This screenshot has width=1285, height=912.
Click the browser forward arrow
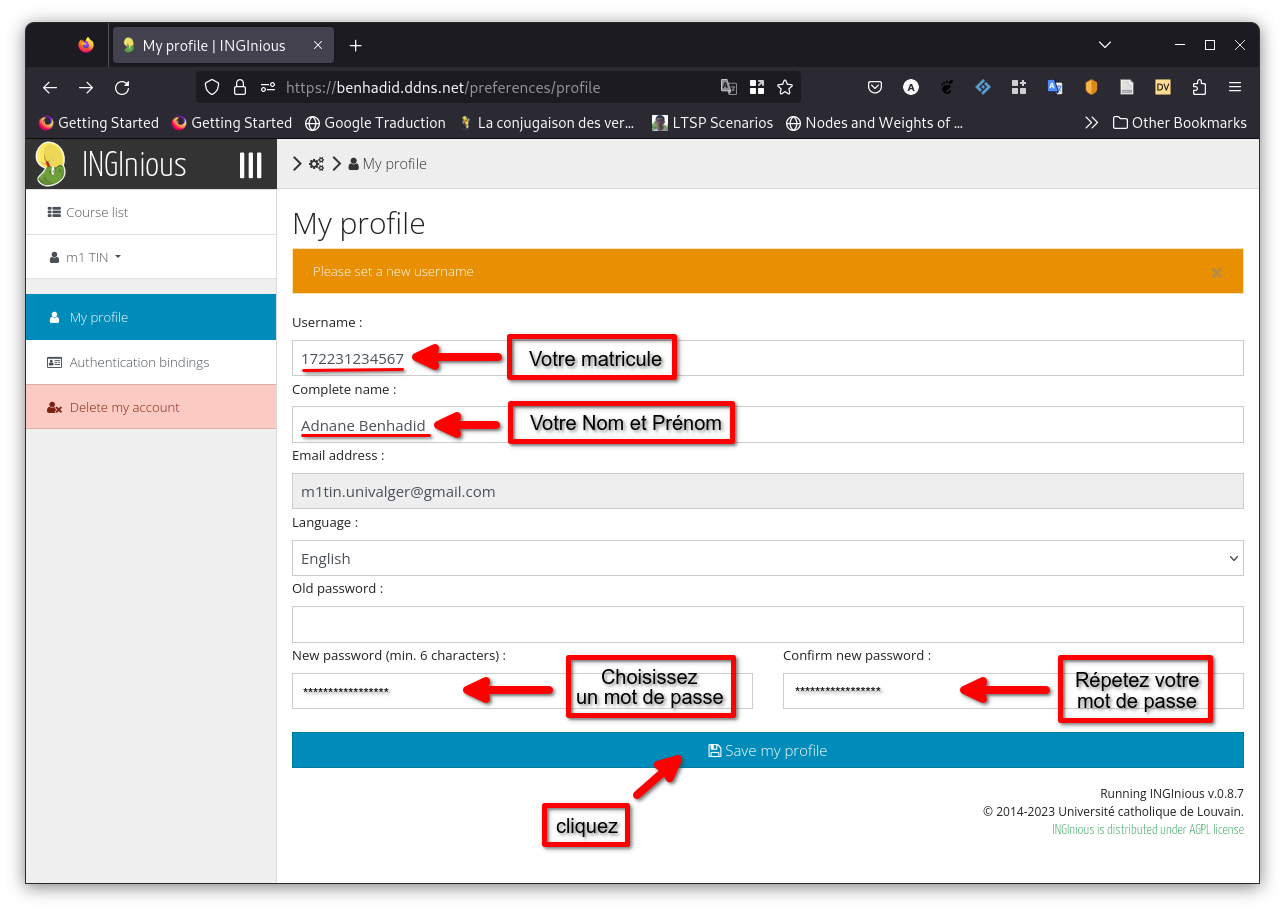click(86, 88)
